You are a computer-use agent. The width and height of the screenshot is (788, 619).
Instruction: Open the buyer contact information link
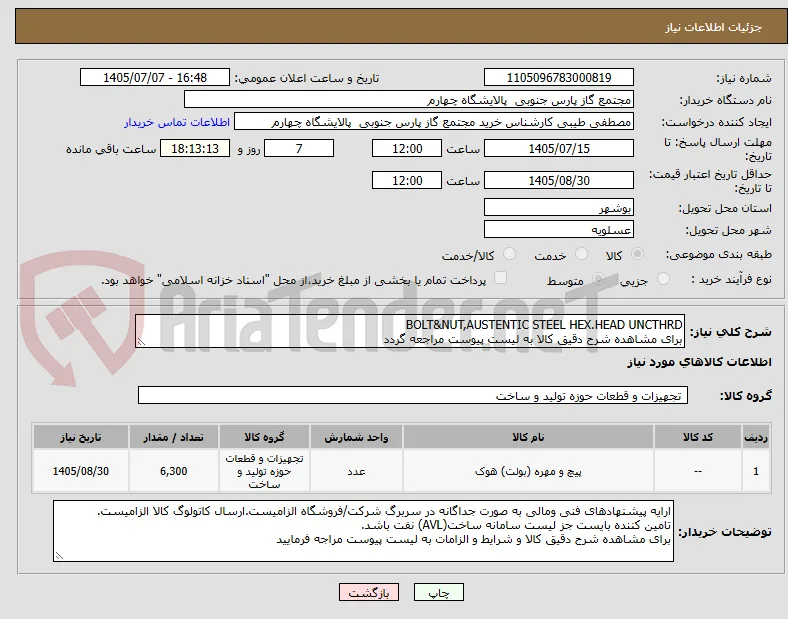(x=177, y=122)
